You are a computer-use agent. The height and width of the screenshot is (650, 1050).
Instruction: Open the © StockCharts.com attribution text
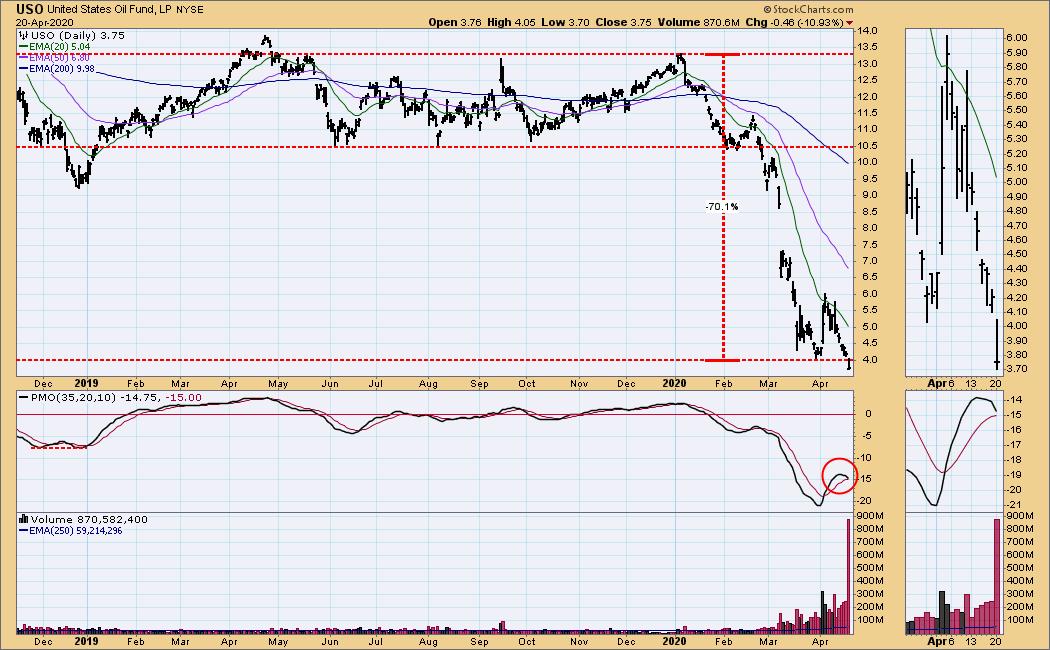point(808,9)
